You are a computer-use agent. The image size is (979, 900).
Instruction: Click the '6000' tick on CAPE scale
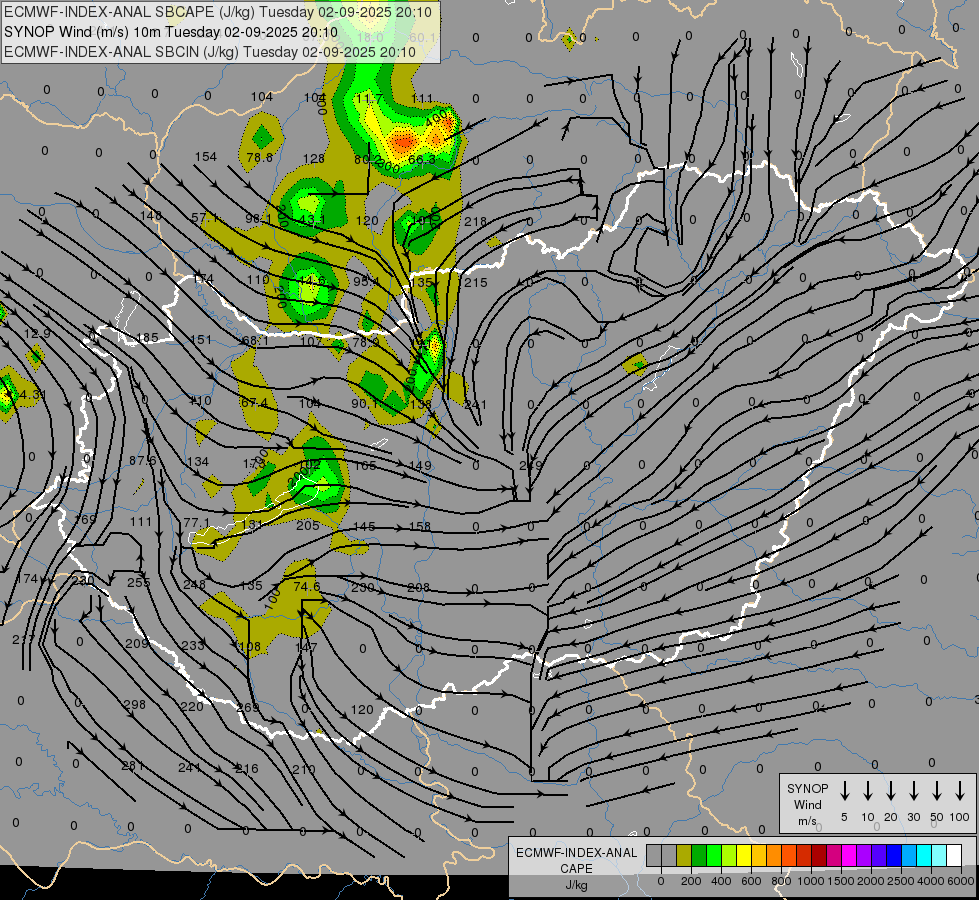pos(962,881)
